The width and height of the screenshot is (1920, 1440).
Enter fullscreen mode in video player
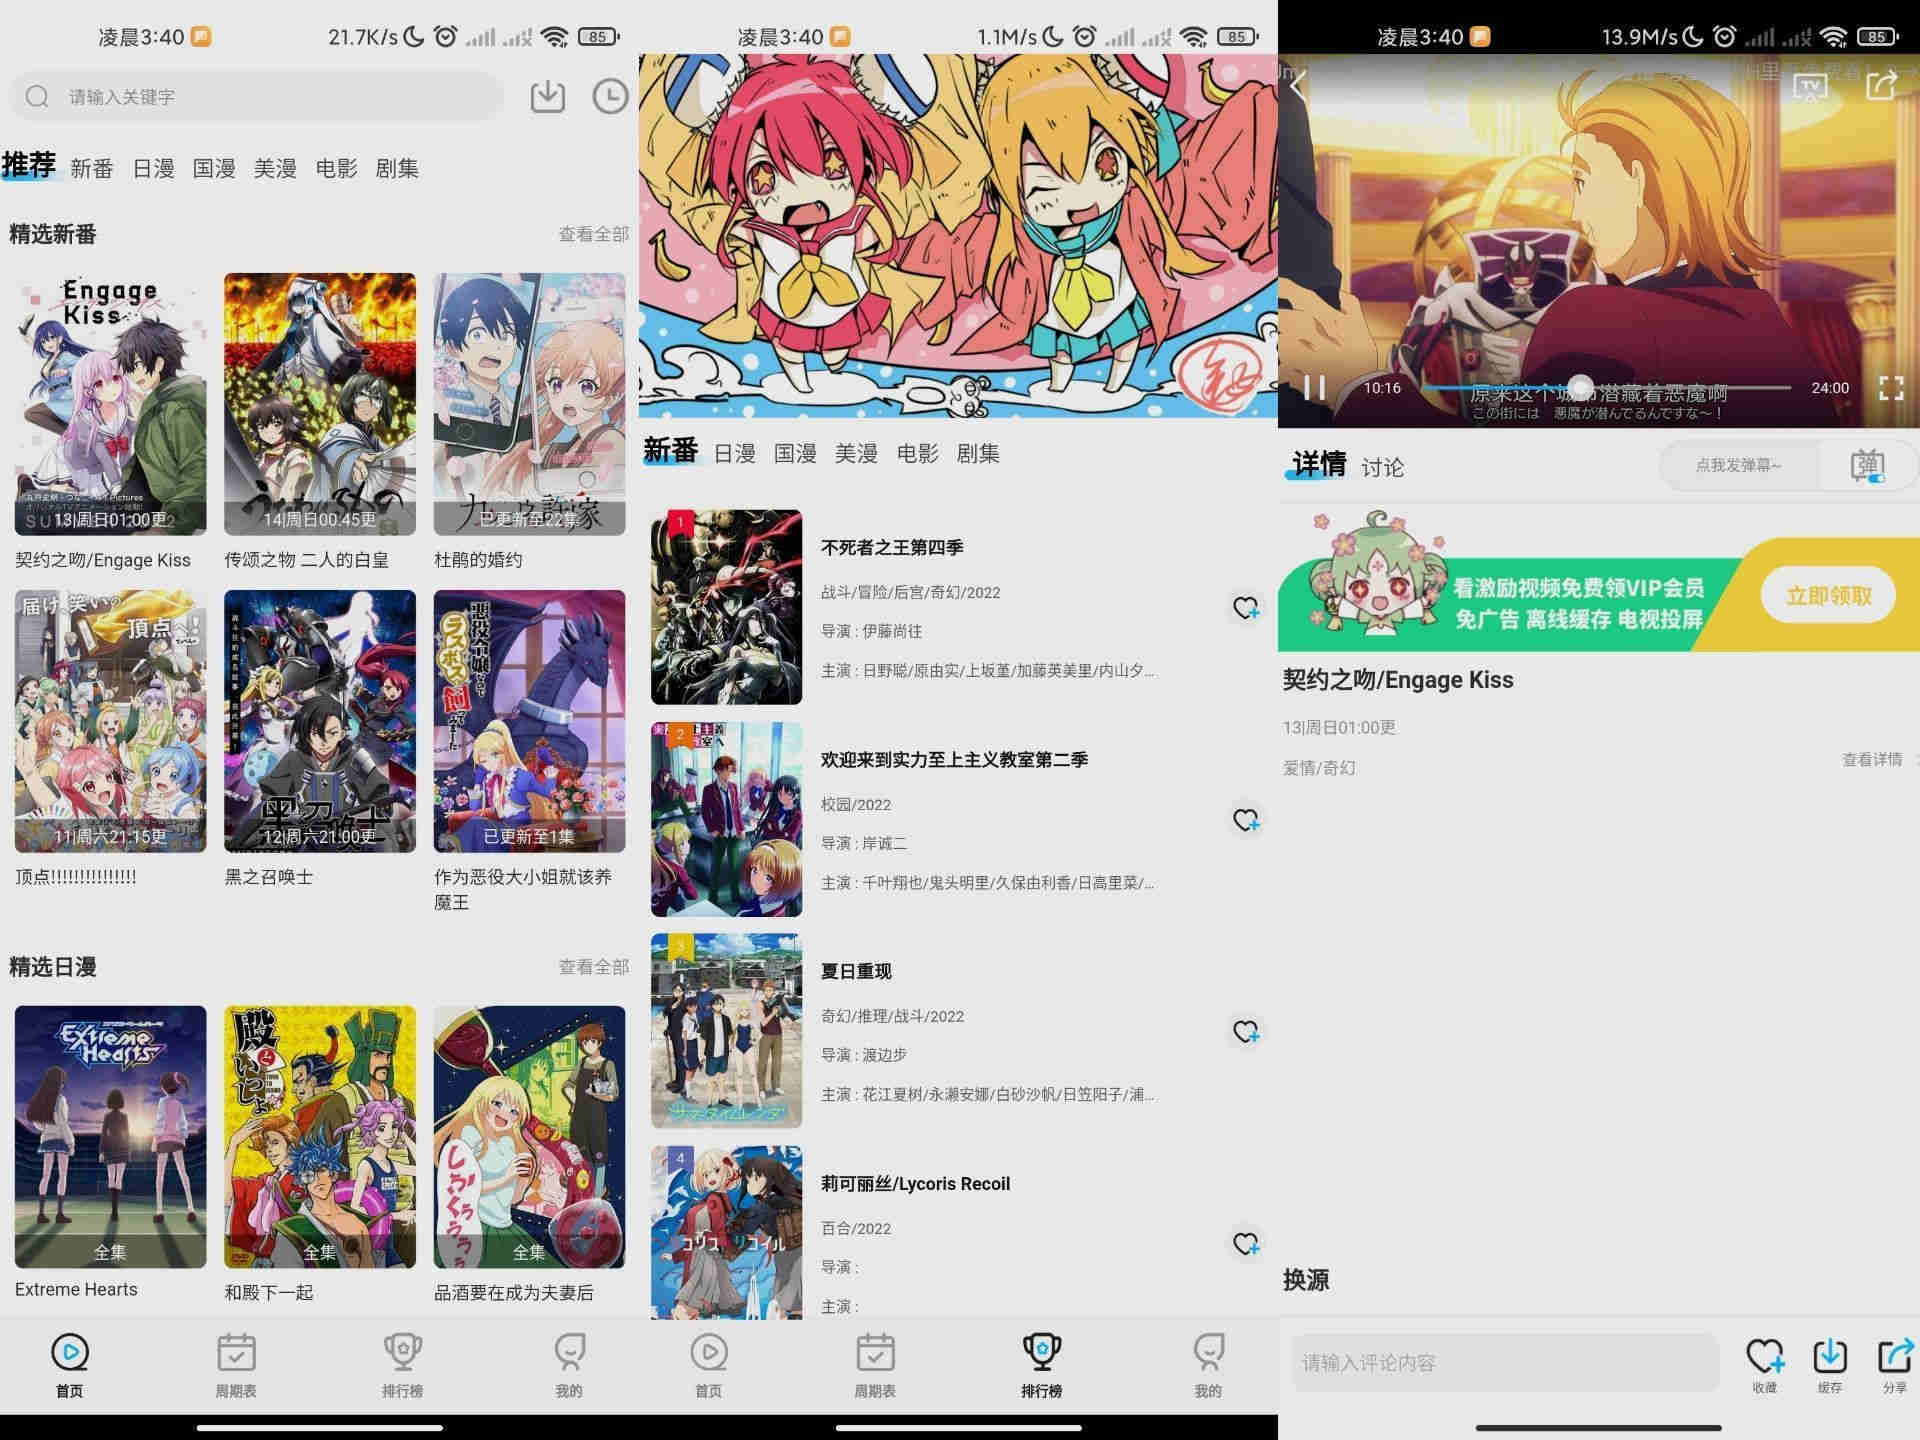coord(1890,388)
